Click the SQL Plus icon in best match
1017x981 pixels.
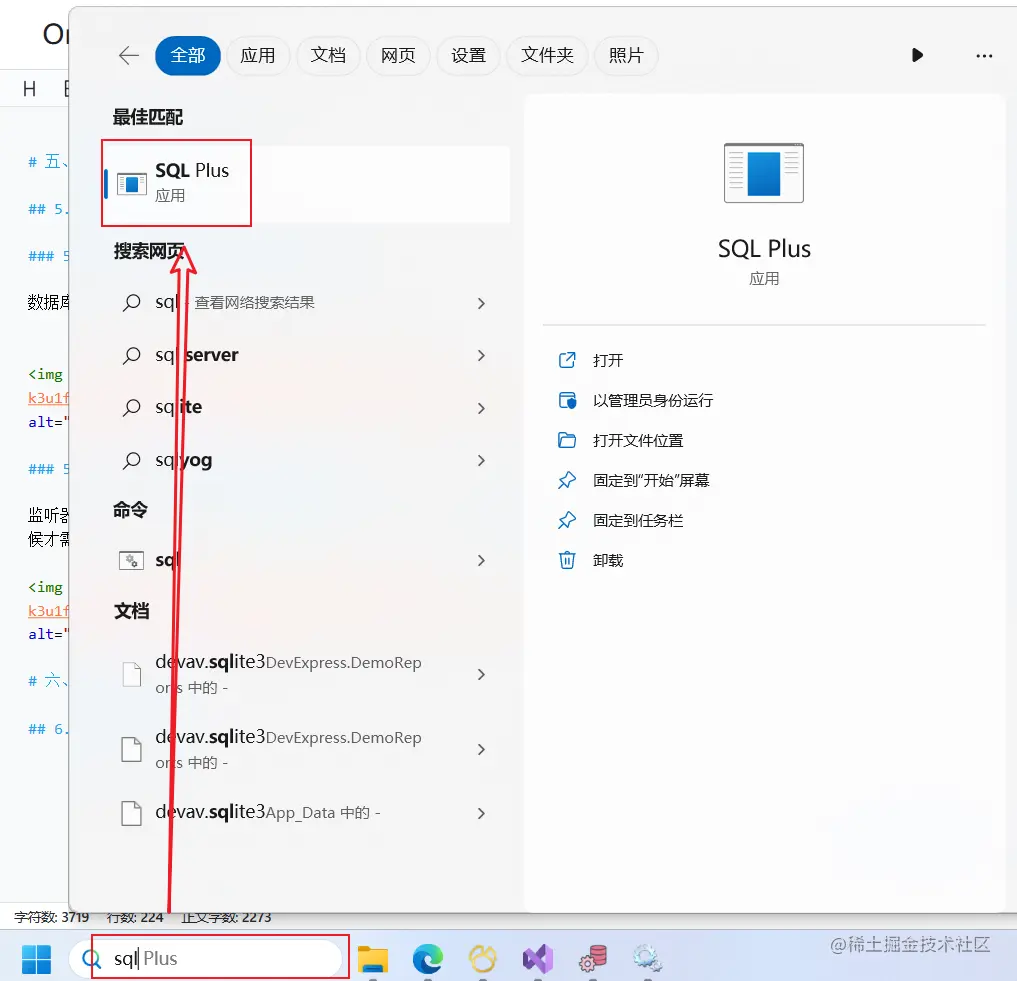132,184
